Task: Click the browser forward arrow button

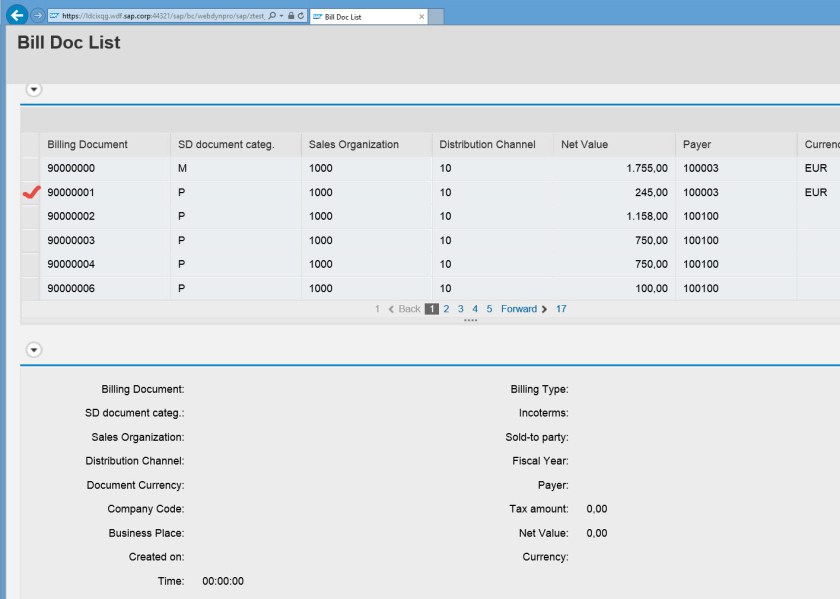Action: point(37,16)
